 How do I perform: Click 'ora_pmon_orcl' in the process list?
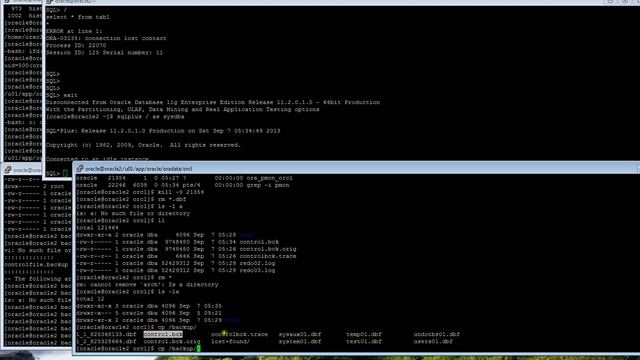tap(269, 178)
